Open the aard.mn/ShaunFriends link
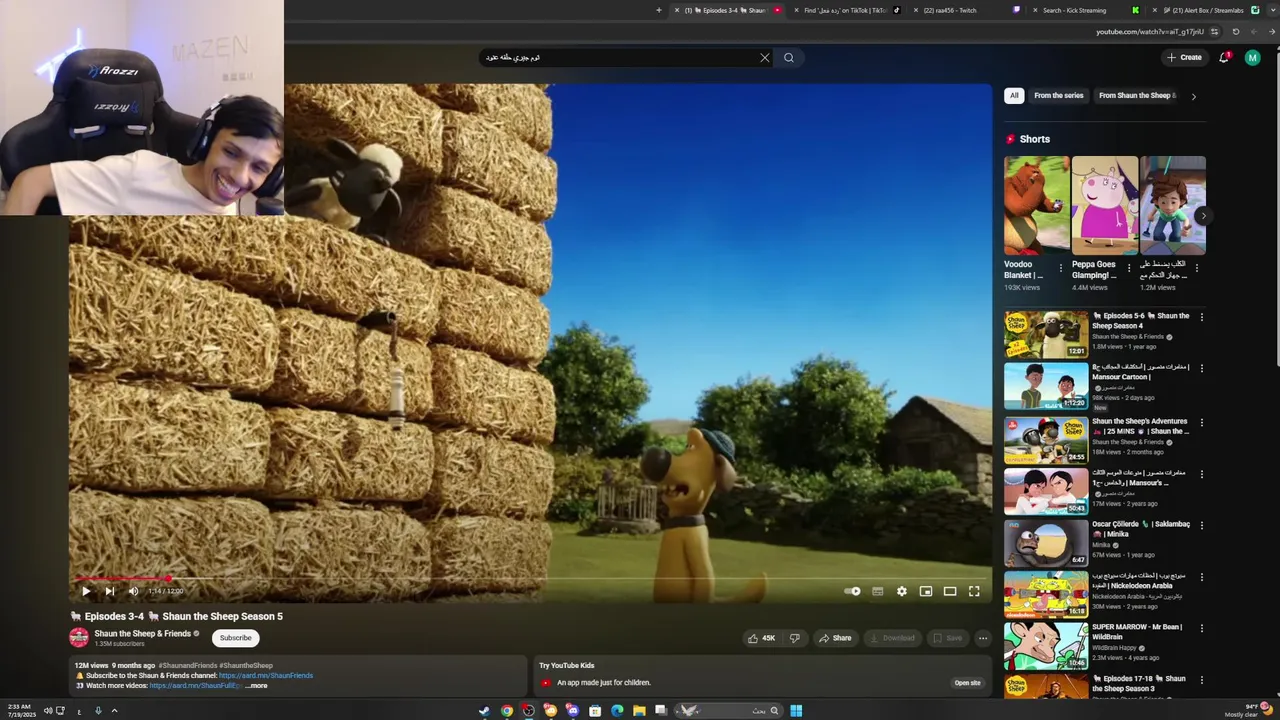Screen dimensions: 1280x720 (266, 676)
